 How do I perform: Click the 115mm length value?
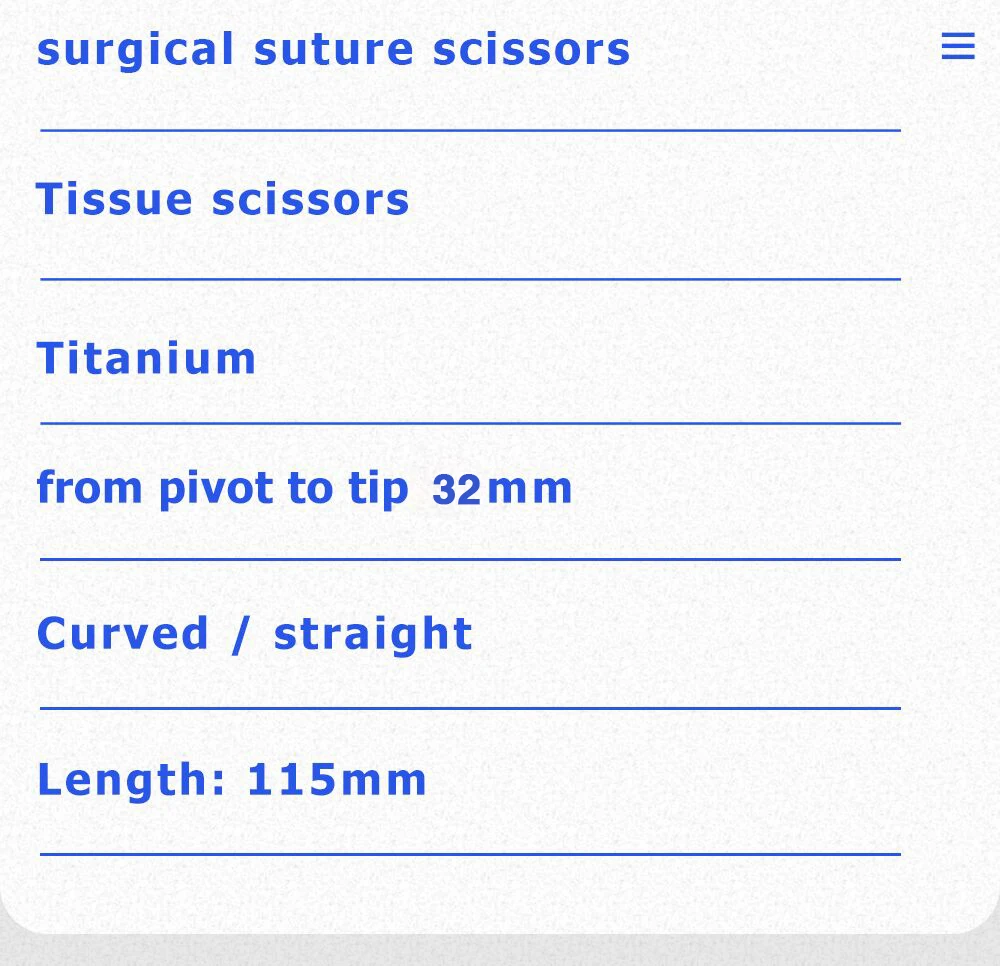(x=337, y=779)
